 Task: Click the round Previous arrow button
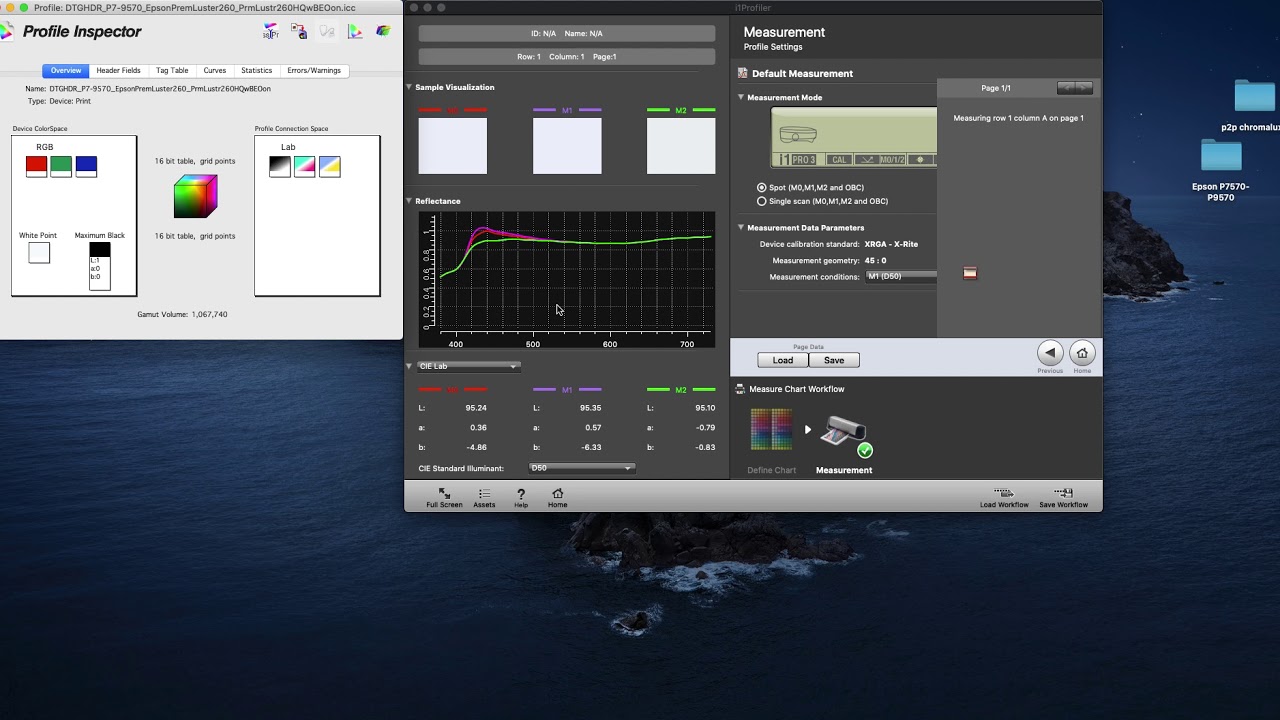[1050, 353]
